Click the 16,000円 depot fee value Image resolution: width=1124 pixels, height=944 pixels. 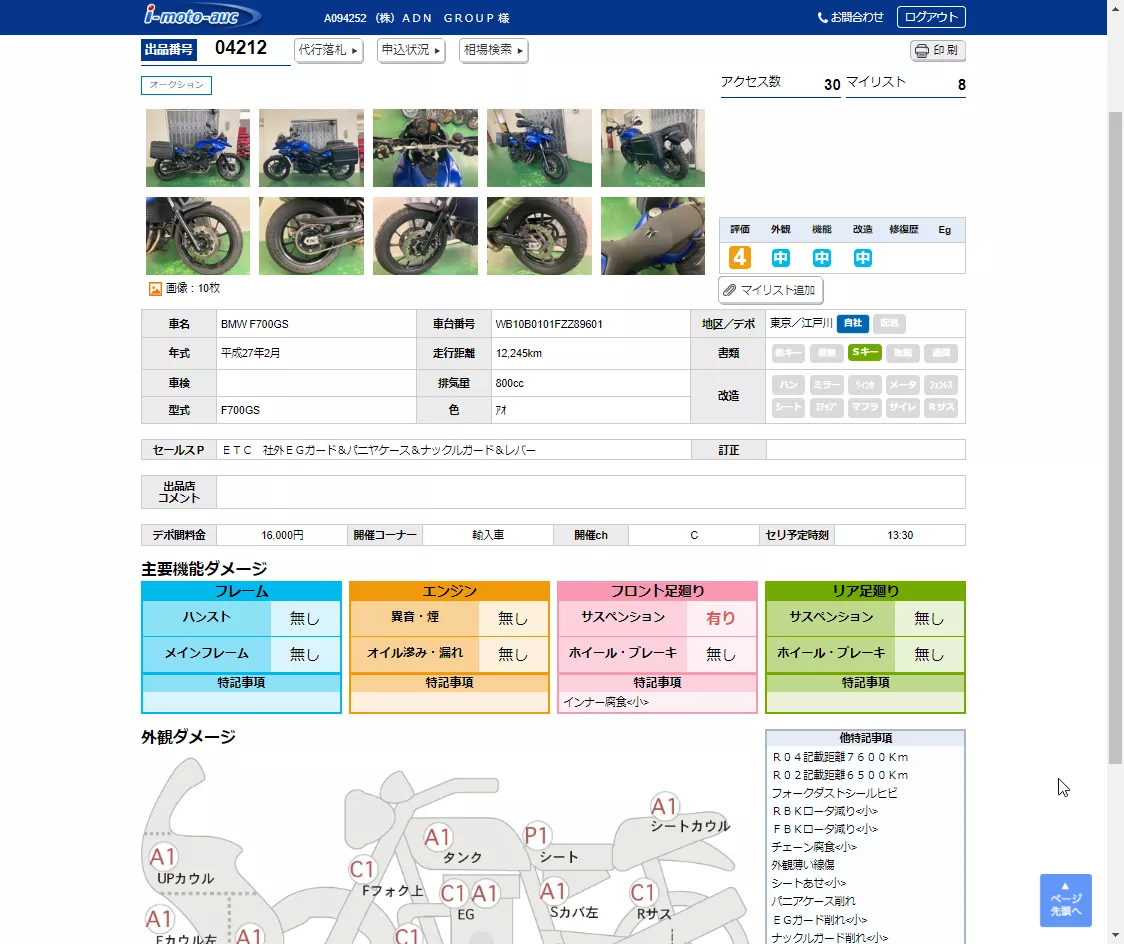[x=282, y=535]
